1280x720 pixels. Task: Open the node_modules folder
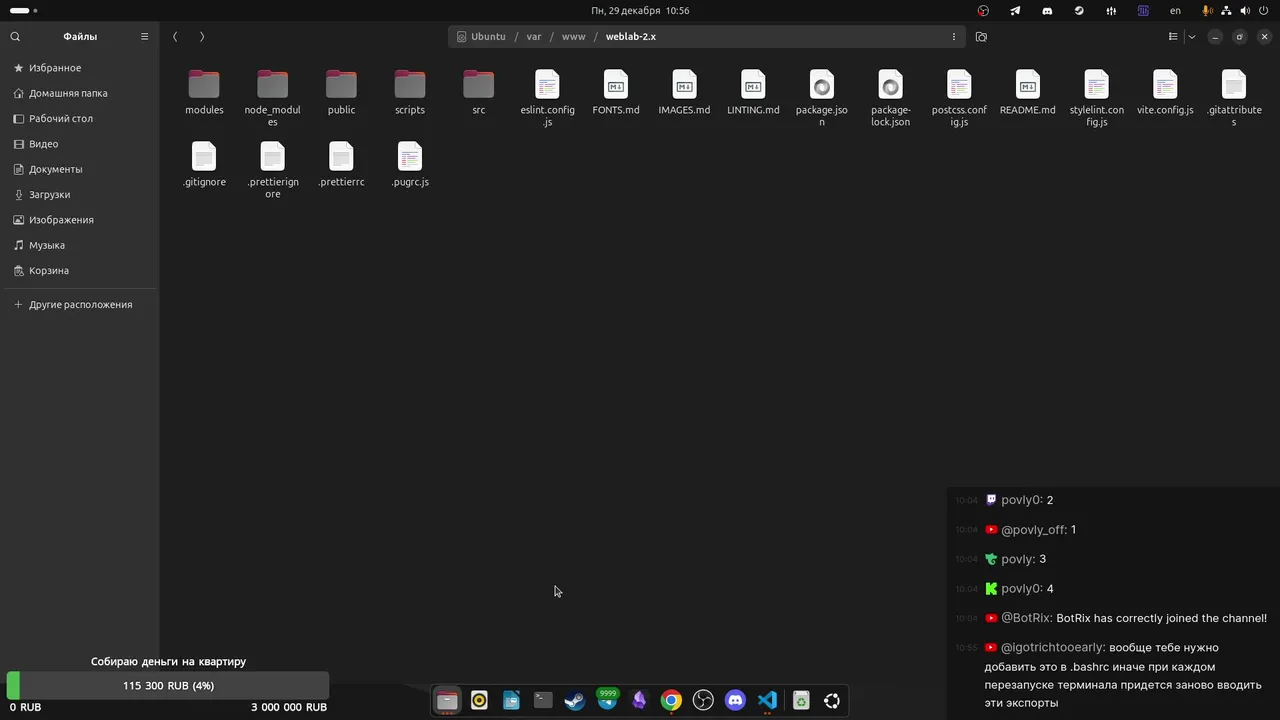272,98
